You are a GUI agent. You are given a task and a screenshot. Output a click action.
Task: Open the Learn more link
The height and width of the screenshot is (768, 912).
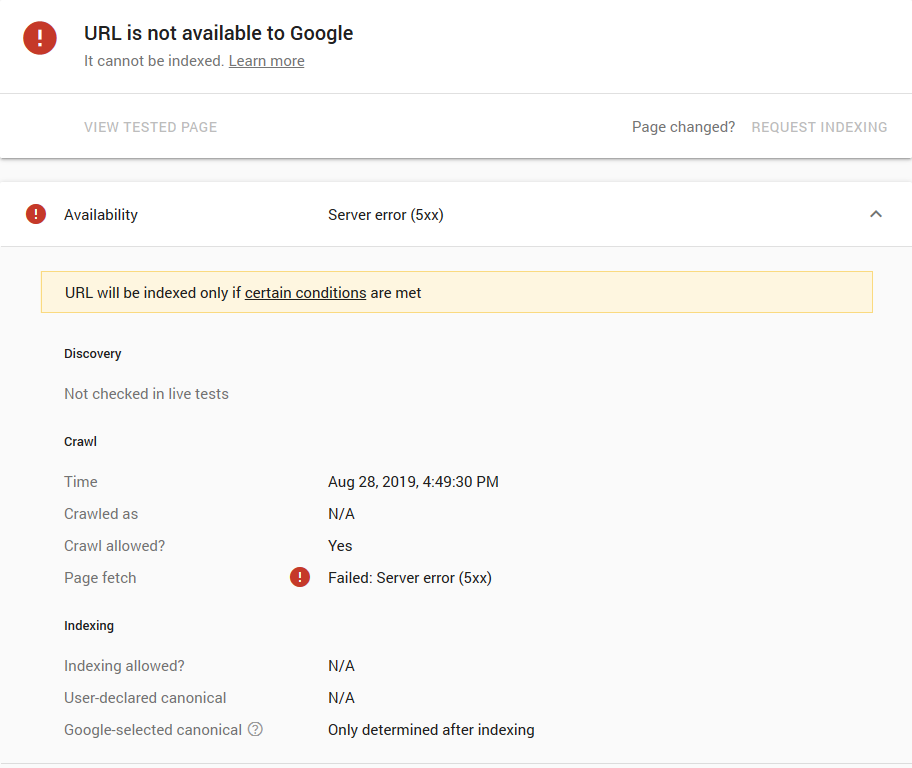(266, 60)
